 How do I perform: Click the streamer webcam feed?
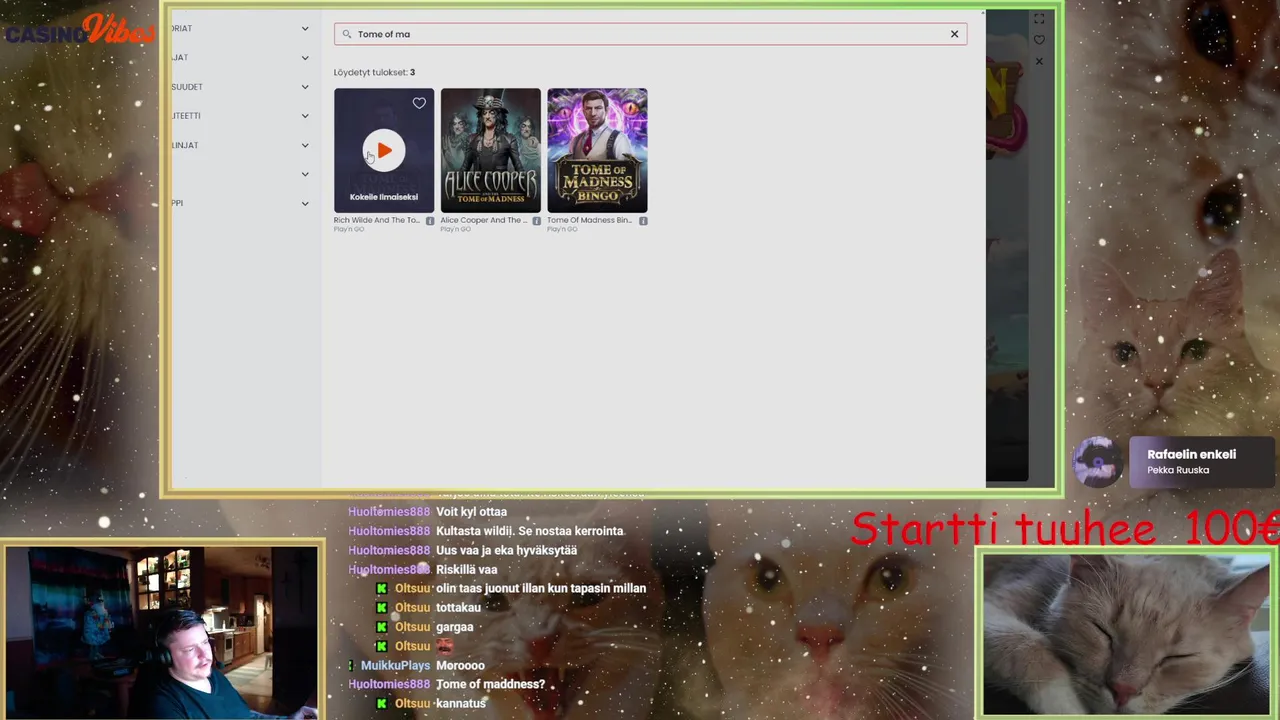click(x=161, y=632)
